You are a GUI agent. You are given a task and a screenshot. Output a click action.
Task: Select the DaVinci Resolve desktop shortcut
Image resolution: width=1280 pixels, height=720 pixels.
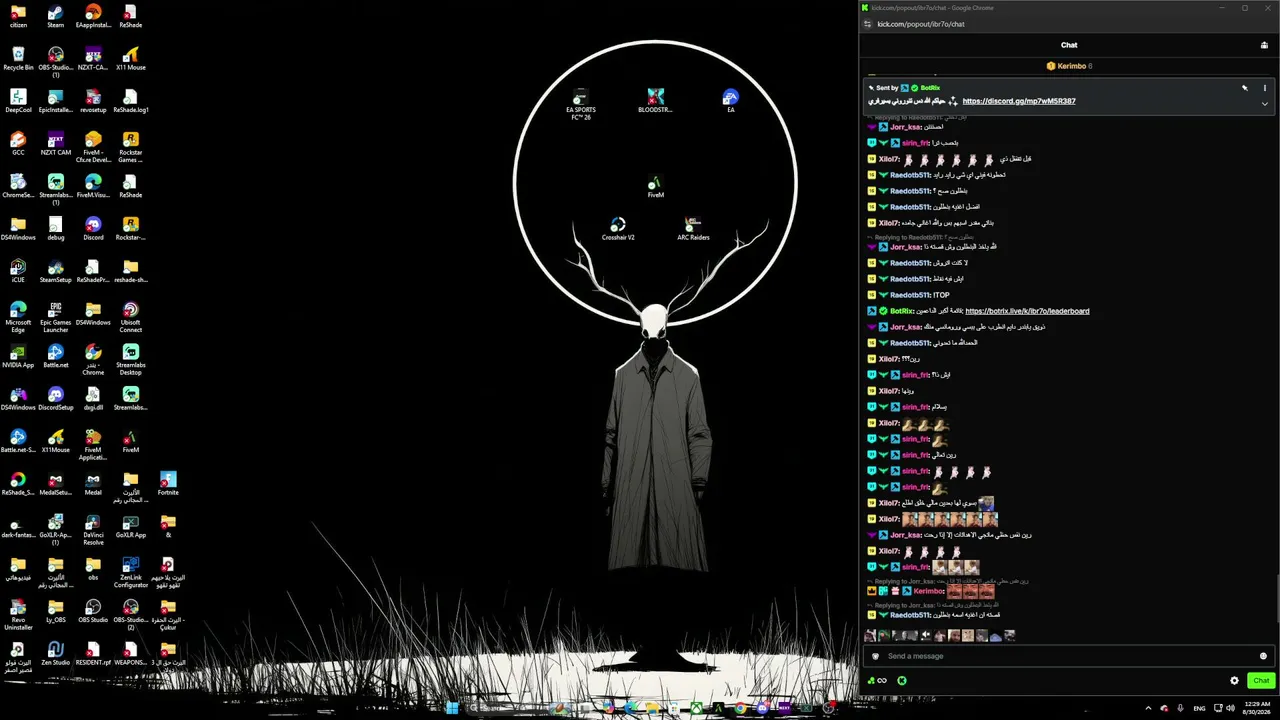(93, 529)
